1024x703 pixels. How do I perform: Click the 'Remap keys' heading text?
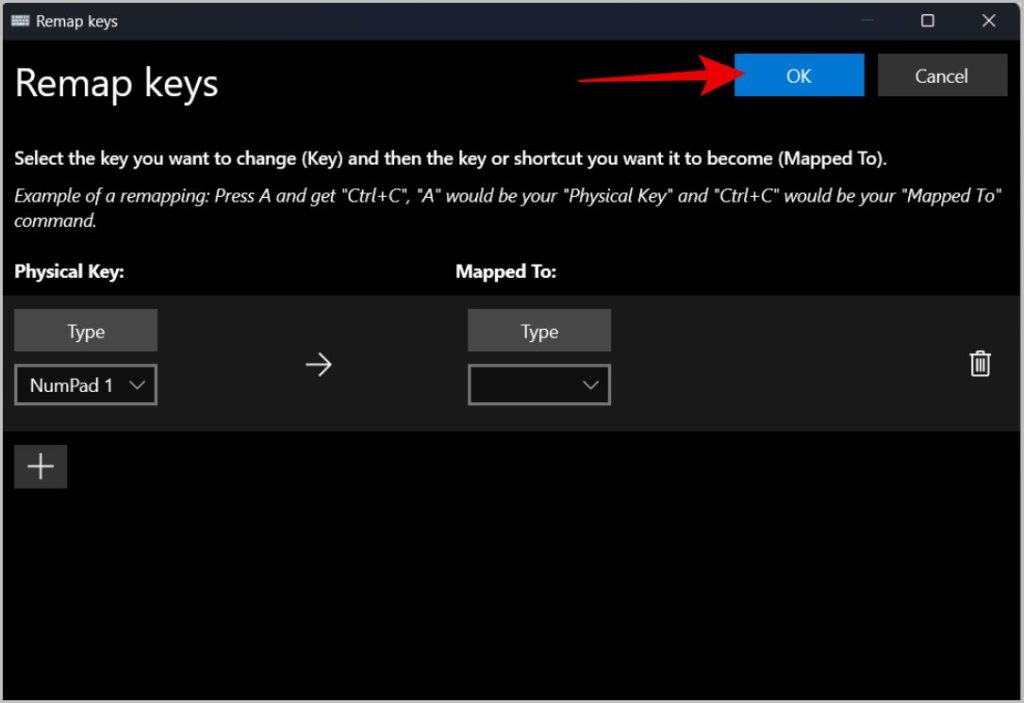[116, 84]
